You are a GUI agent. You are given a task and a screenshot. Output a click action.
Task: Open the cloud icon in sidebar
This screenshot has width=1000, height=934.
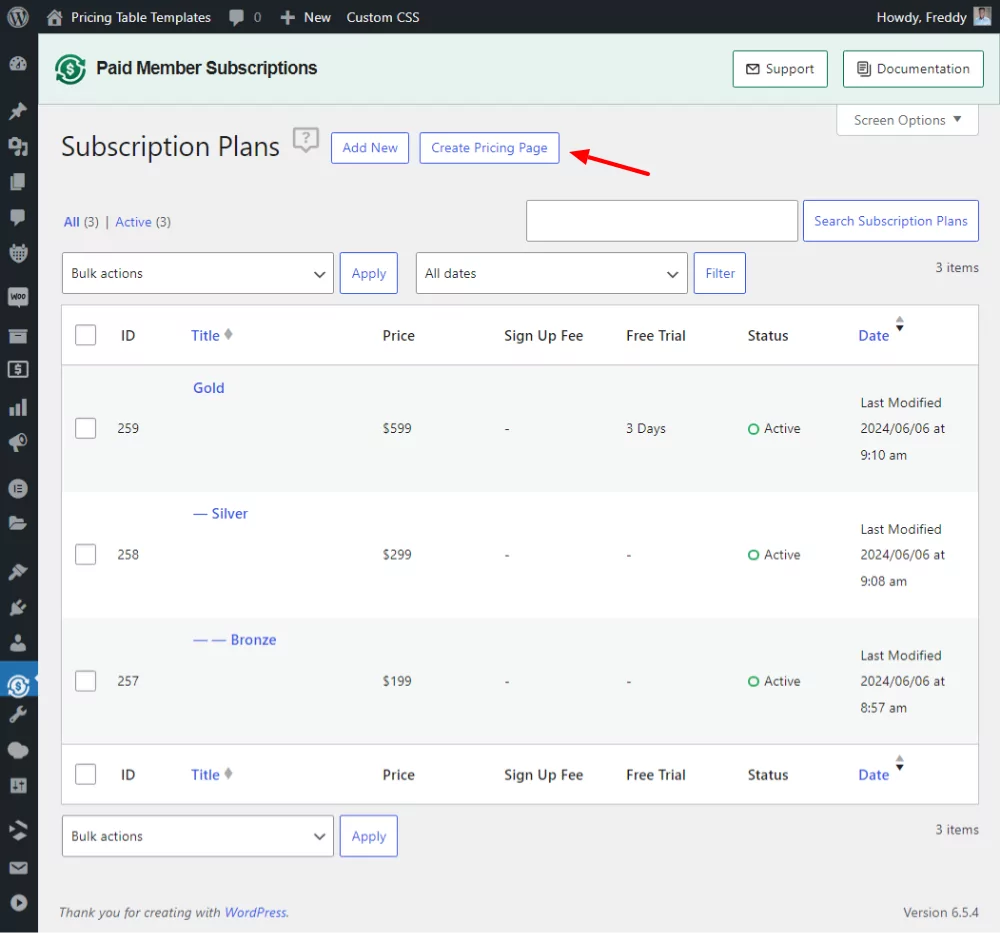point(18,751)
